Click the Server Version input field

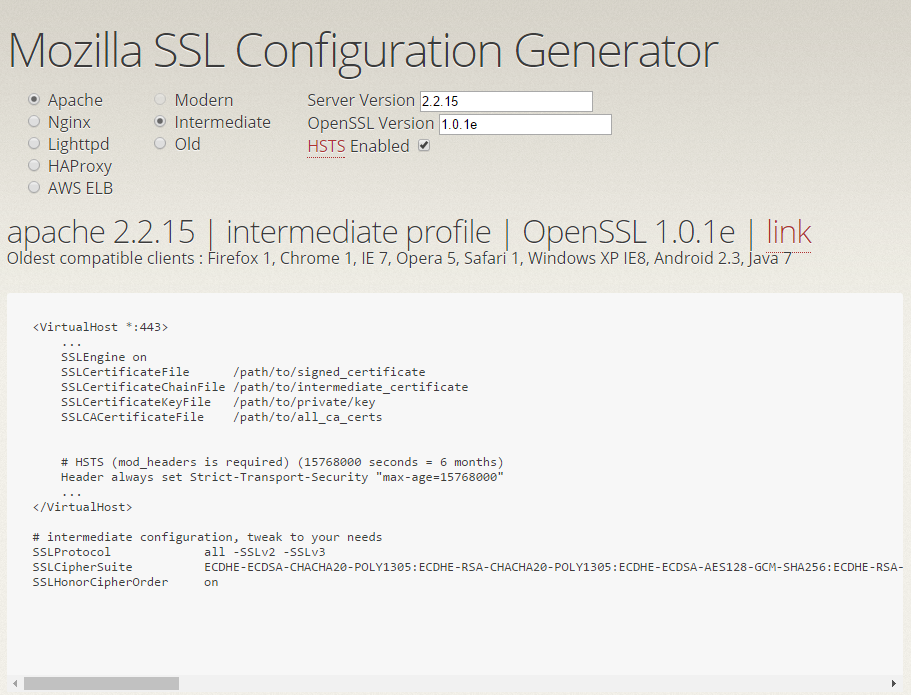click(x=506, y=101)
